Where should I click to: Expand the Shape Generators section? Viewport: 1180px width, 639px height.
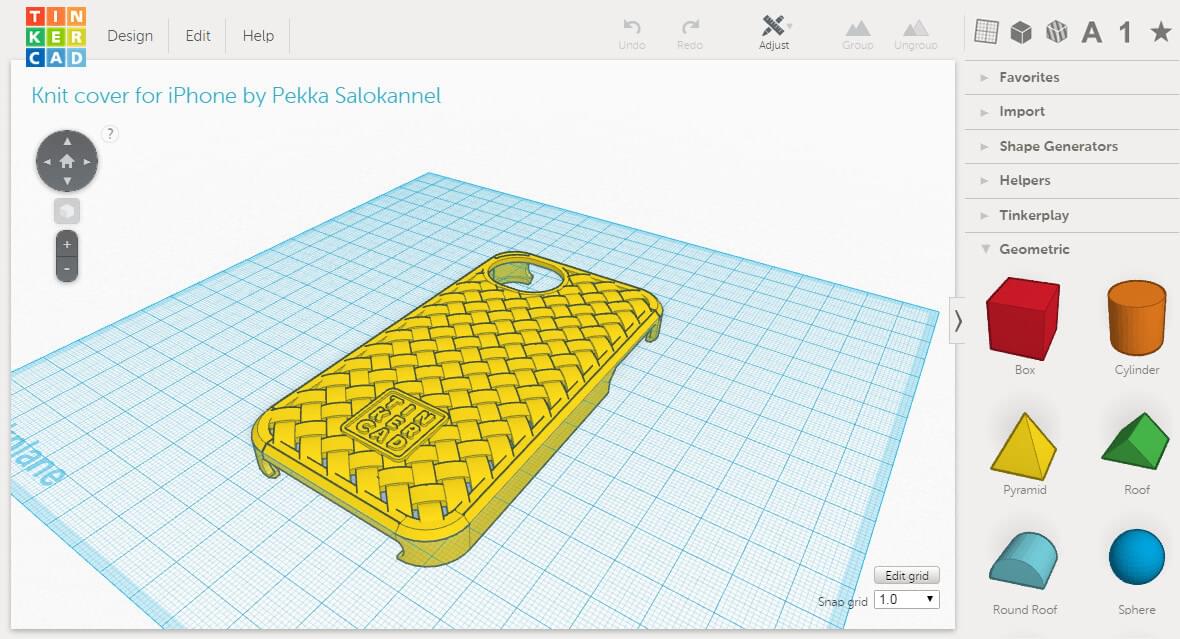pos(1058,146)
